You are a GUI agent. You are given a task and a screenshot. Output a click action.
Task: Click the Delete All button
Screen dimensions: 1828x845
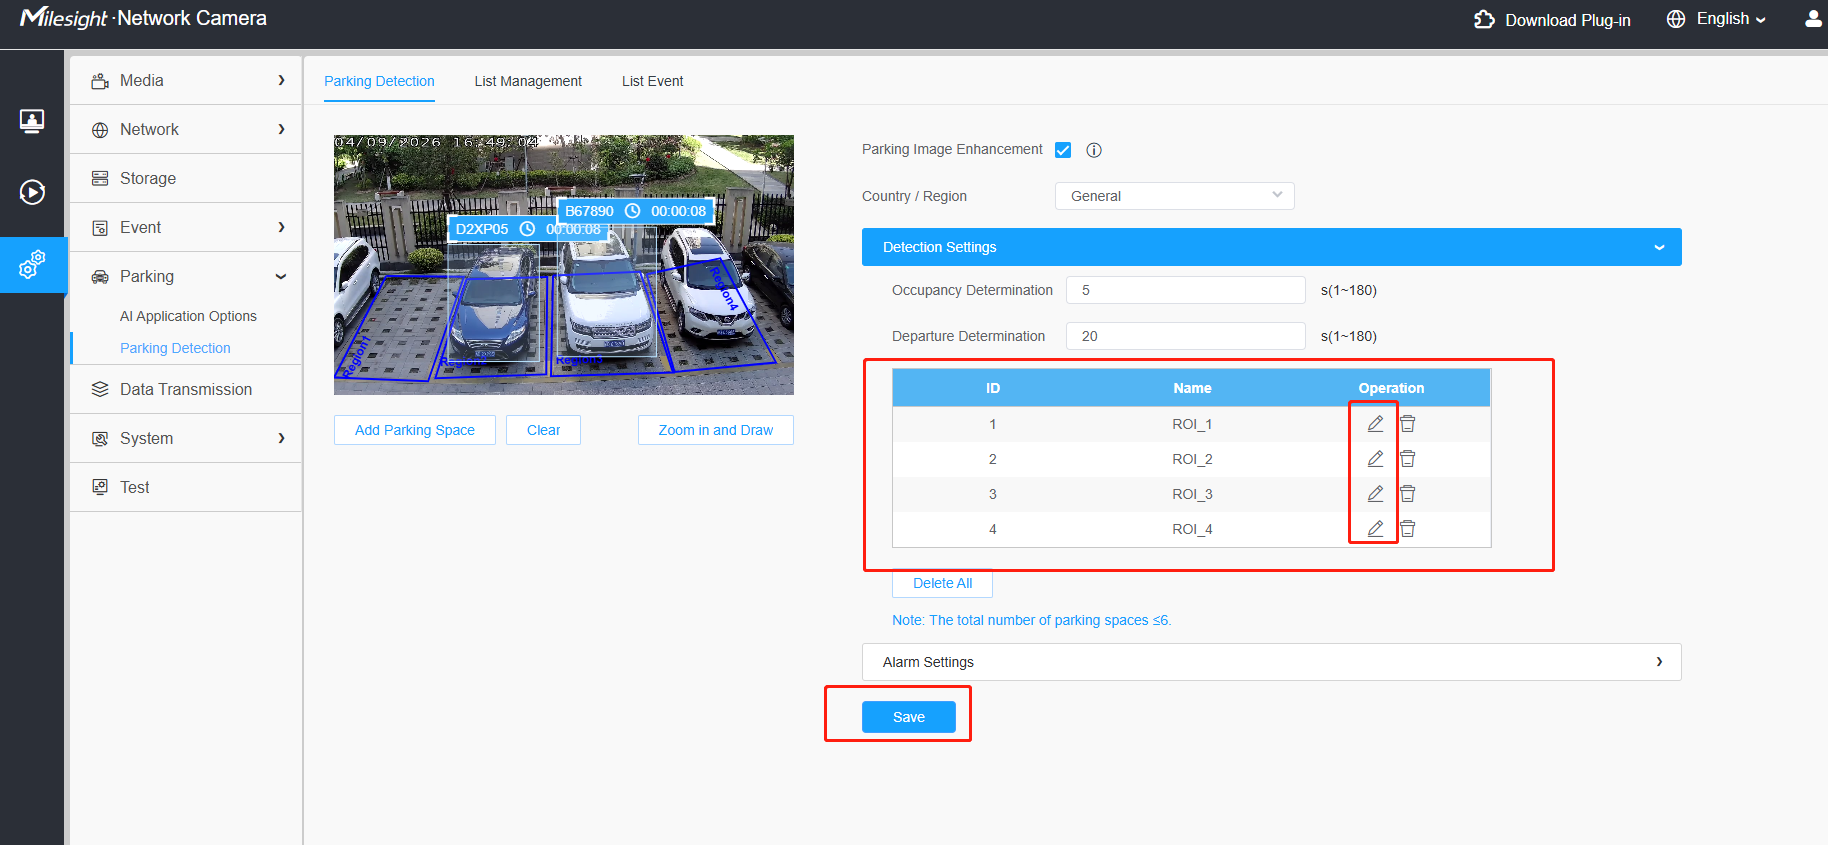942,583
